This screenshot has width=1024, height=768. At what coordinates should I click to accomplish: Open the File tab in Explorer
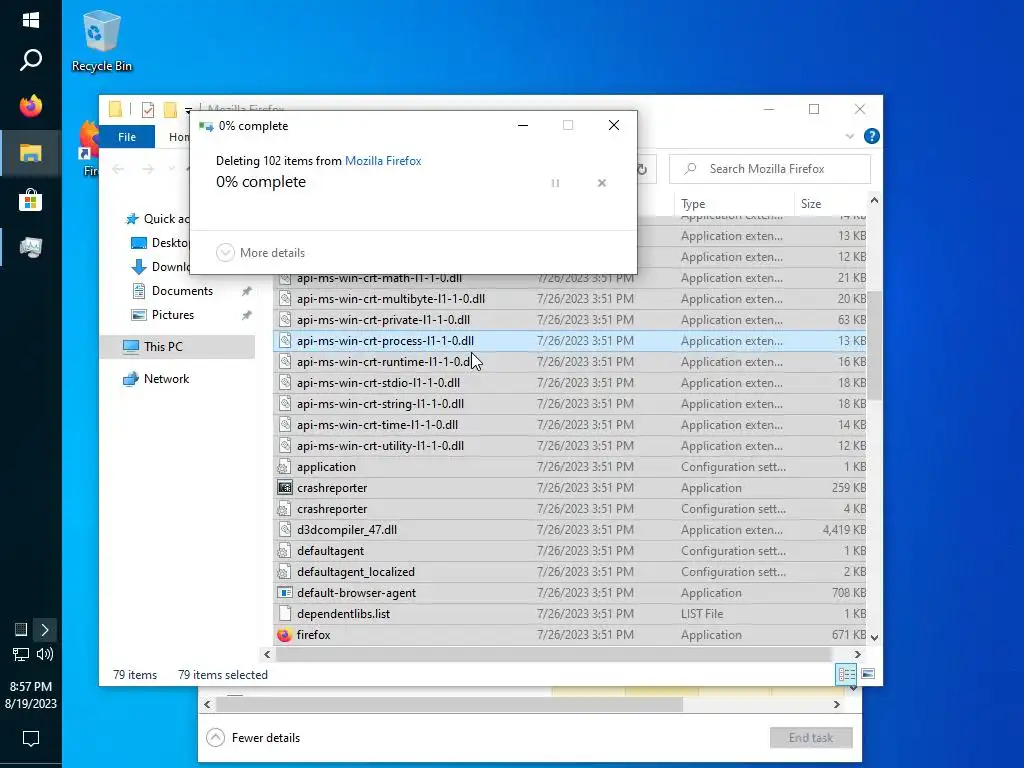127,137
